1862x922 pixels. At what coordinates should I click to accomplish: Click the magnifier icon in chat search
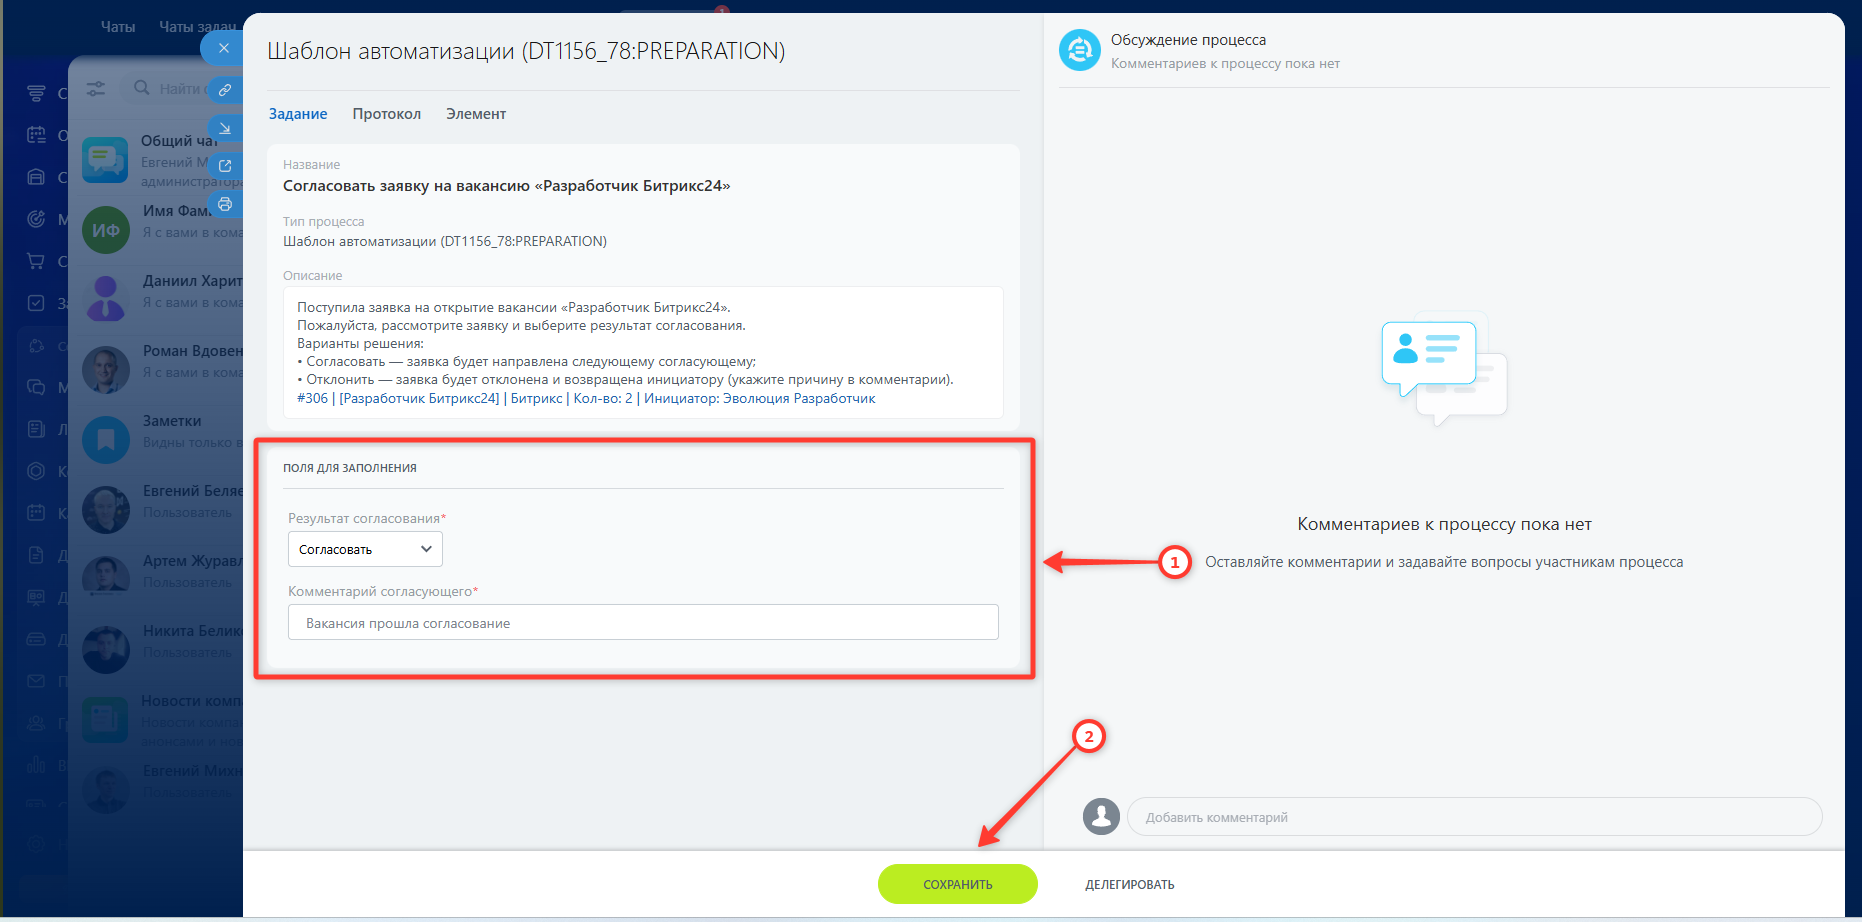pyautogui.click(x=142, y=88)
